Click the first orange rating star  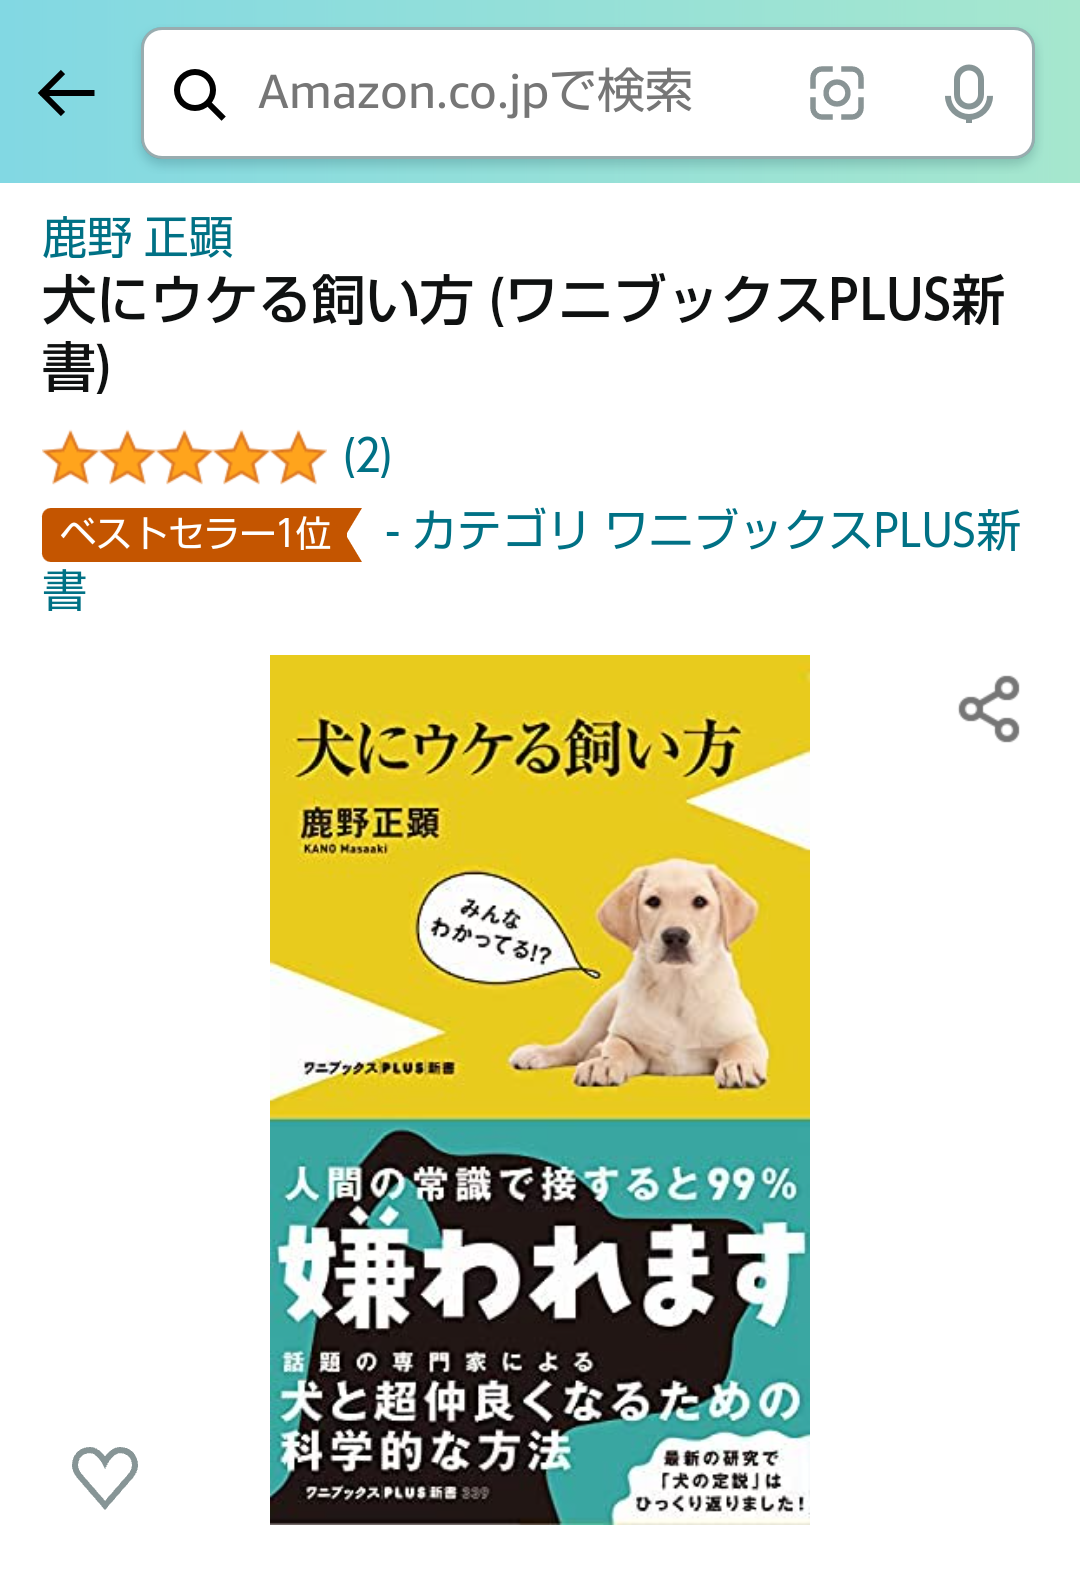(70, 458)
